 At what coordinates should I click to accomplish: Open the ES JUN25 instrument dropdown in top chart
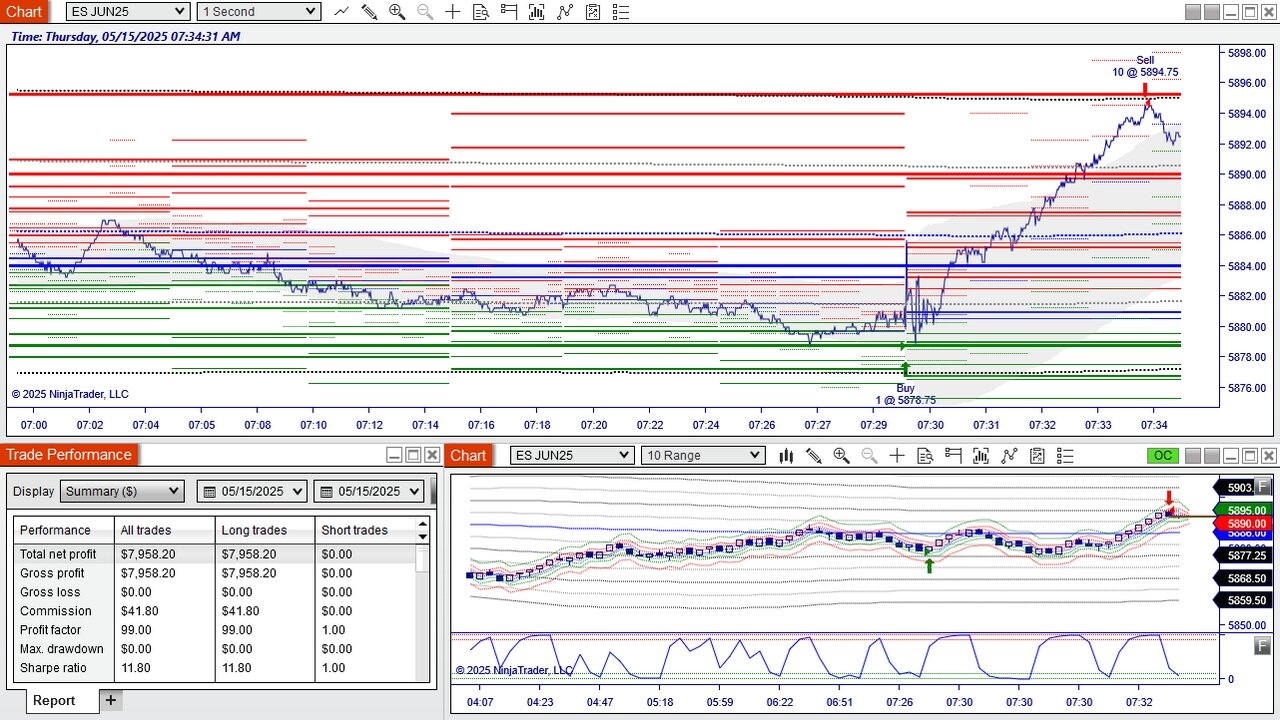coord(128,12)
